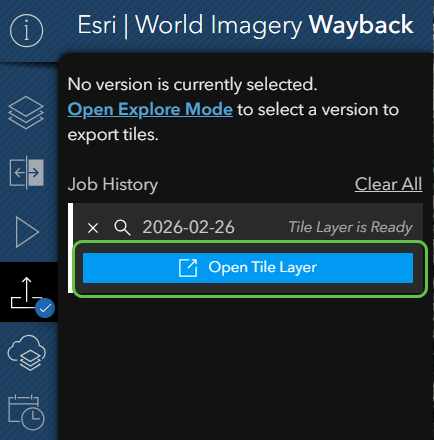Click the blue checkmark badge on export icon
Screen dimensions: 434x440
[45, 308]
